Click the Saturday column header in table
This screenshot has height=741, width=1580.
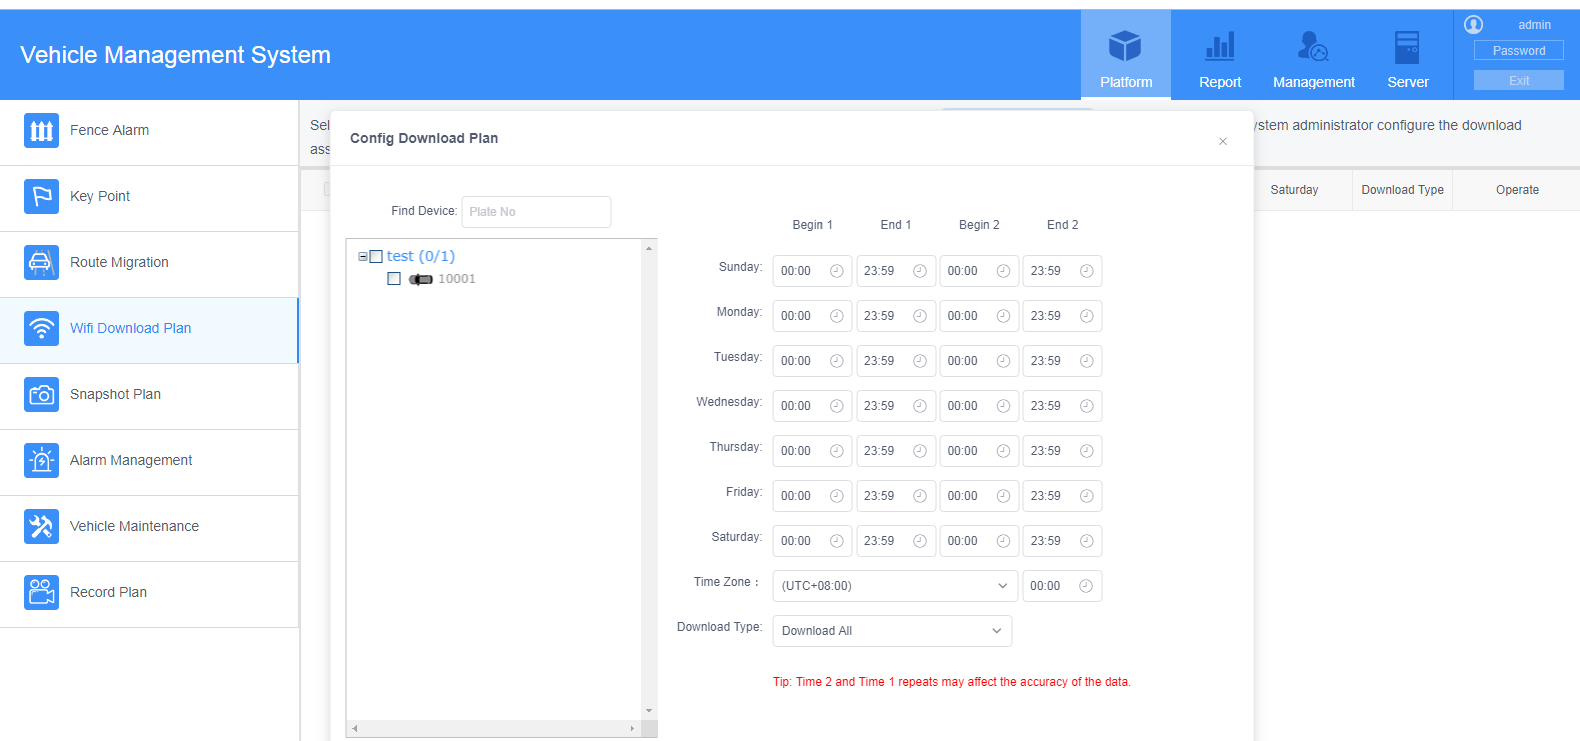pyautogui.click(x=1294, y=190)
